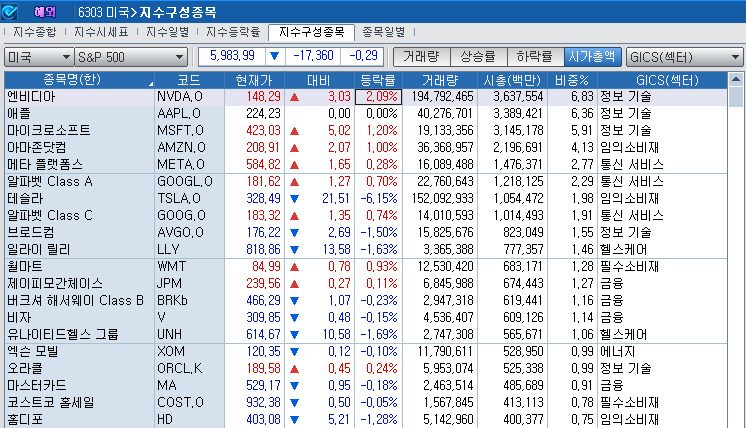
Task: Select the 유나이티드헬스 그룹 stock name
Action: [x=62, y=335]
